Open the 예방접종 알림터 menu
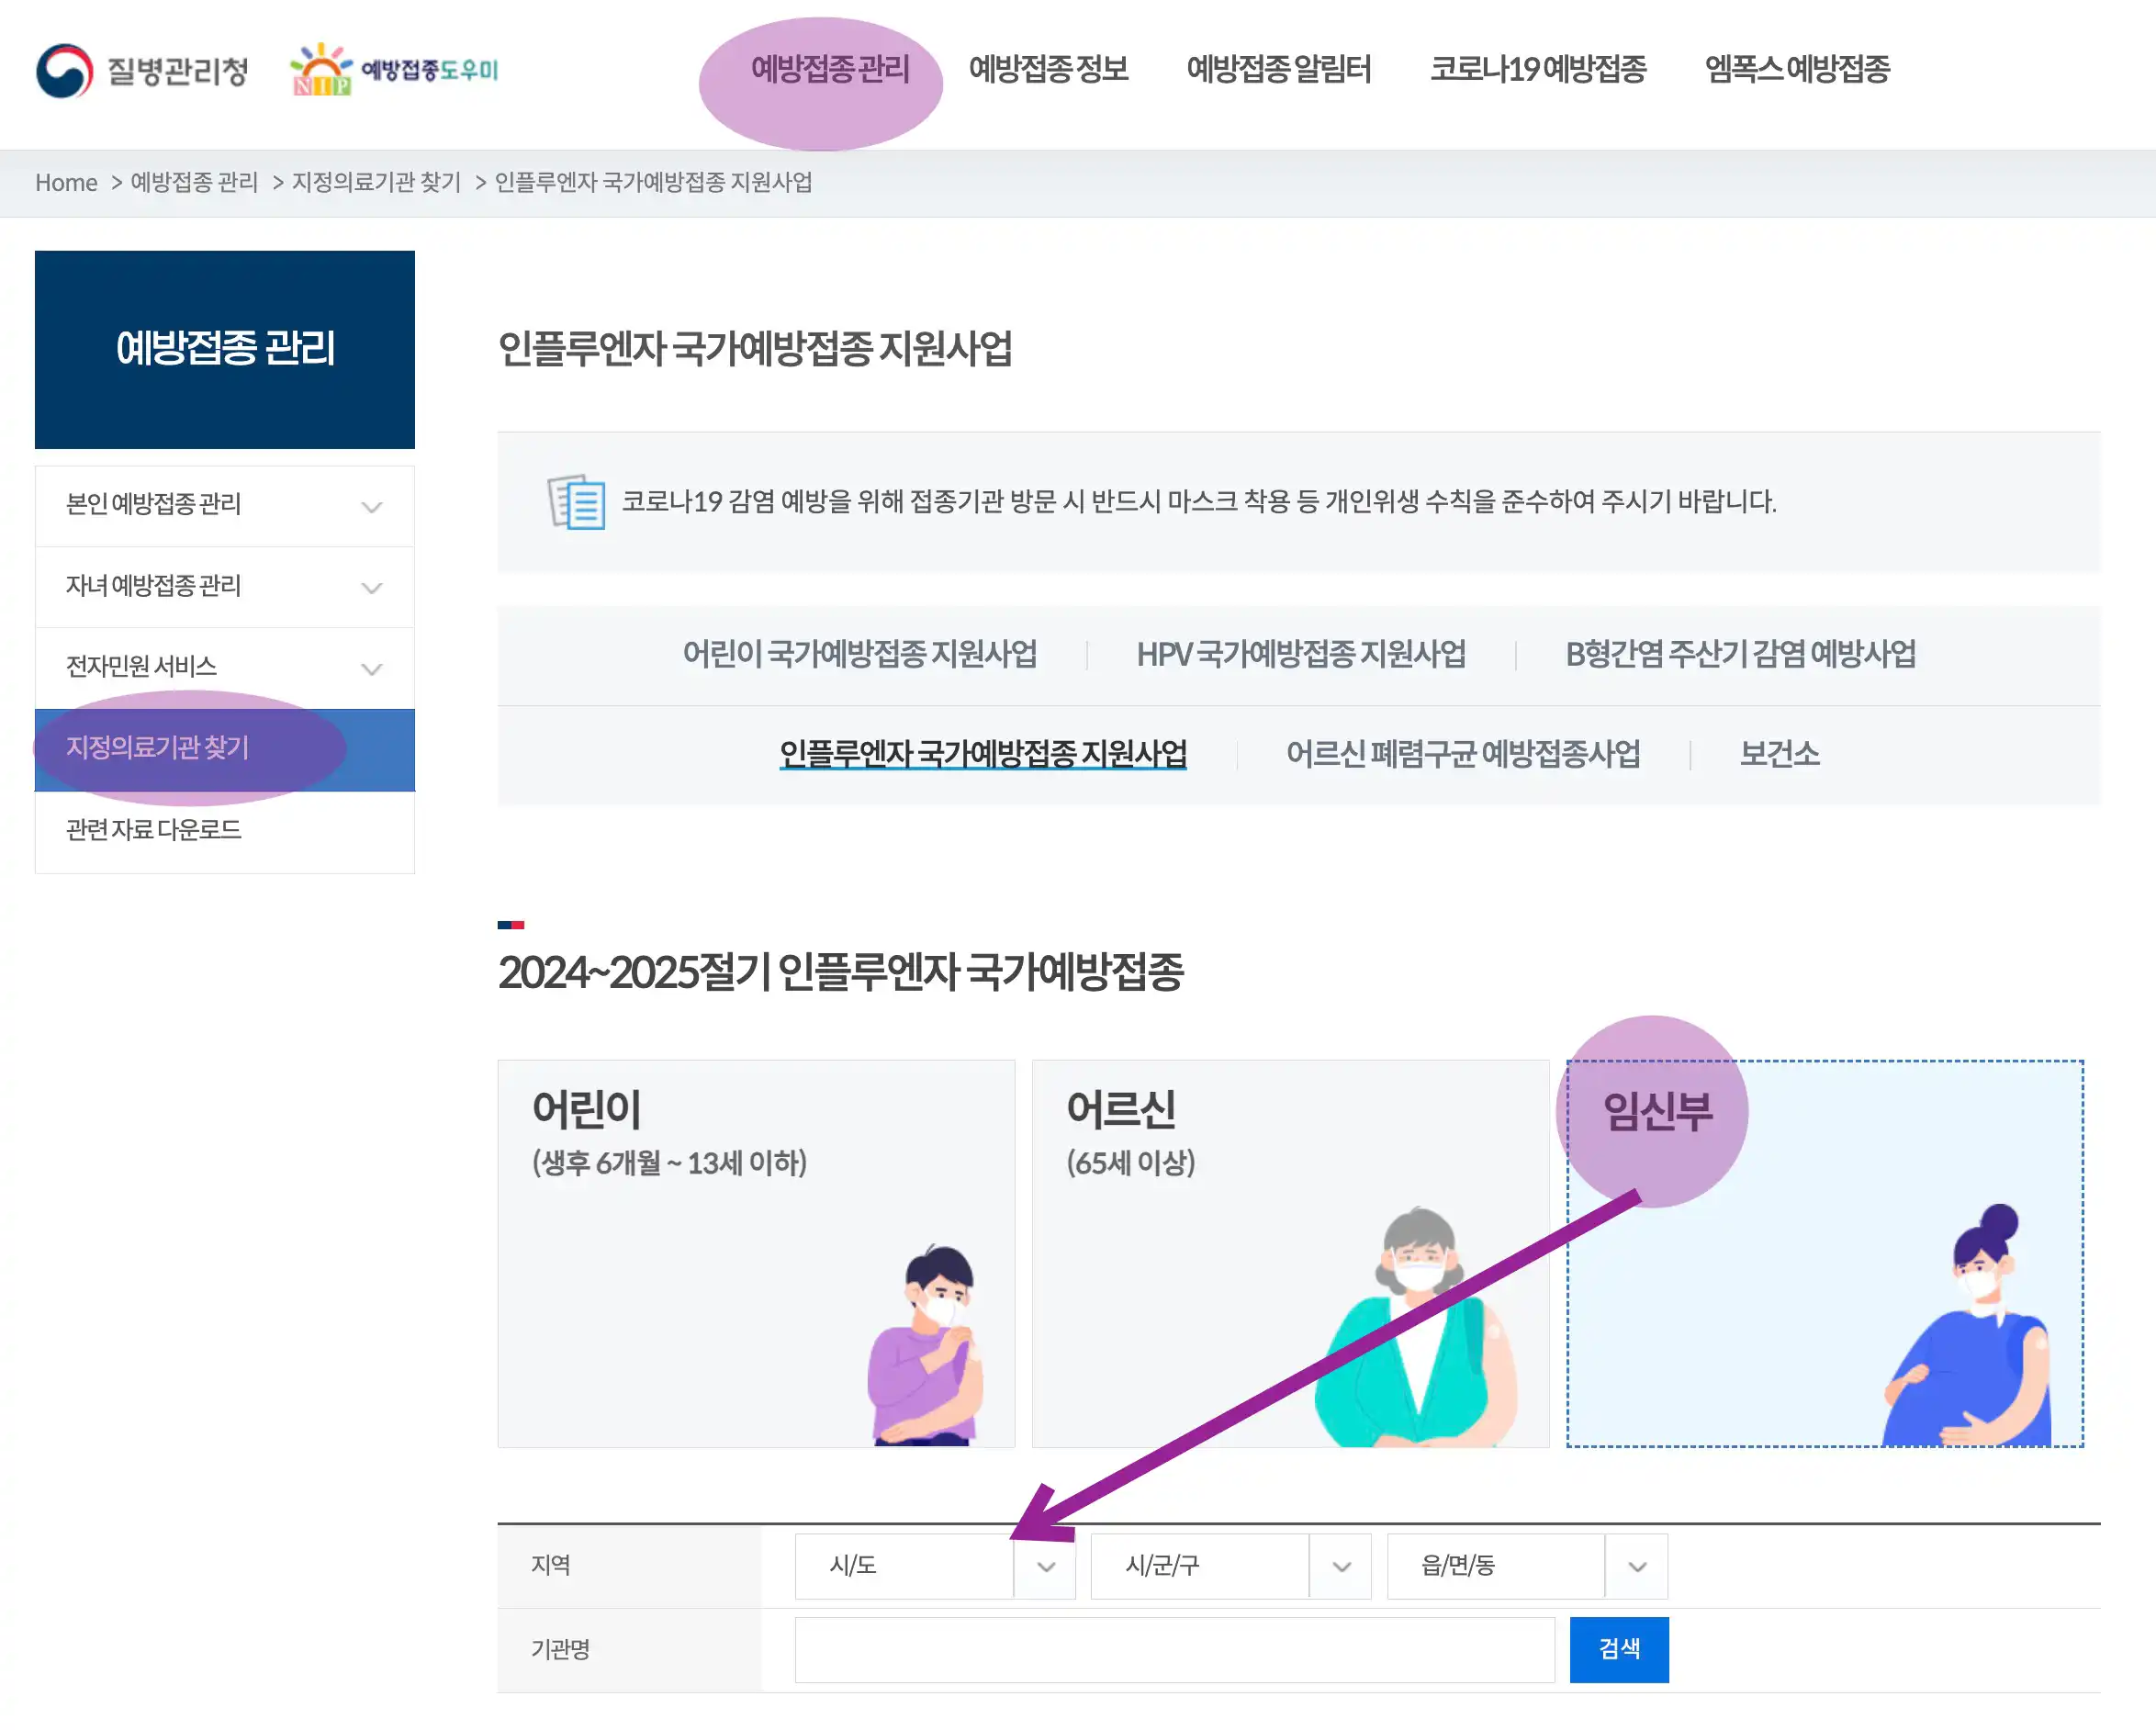The height and width of the screenshot is (1730, 2156). tap(1280, 70)
